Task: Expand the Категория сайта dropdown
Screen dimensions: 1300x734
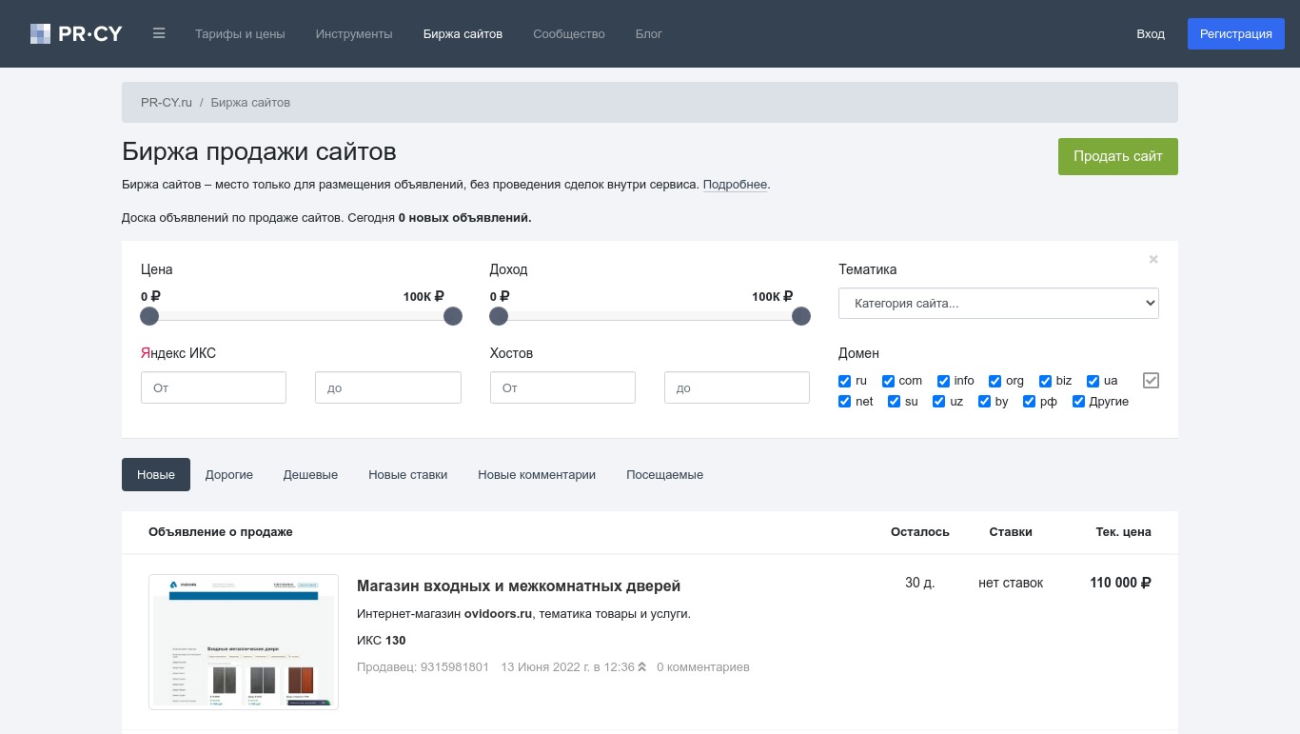Action: click(x=998, y=304)
